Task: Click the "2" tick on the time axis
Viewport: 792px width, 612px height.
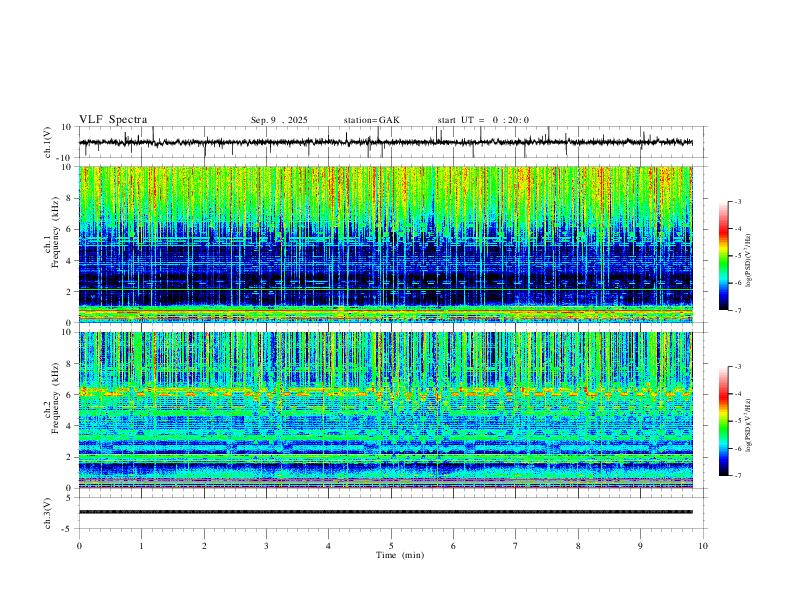Action: point(204,546)
